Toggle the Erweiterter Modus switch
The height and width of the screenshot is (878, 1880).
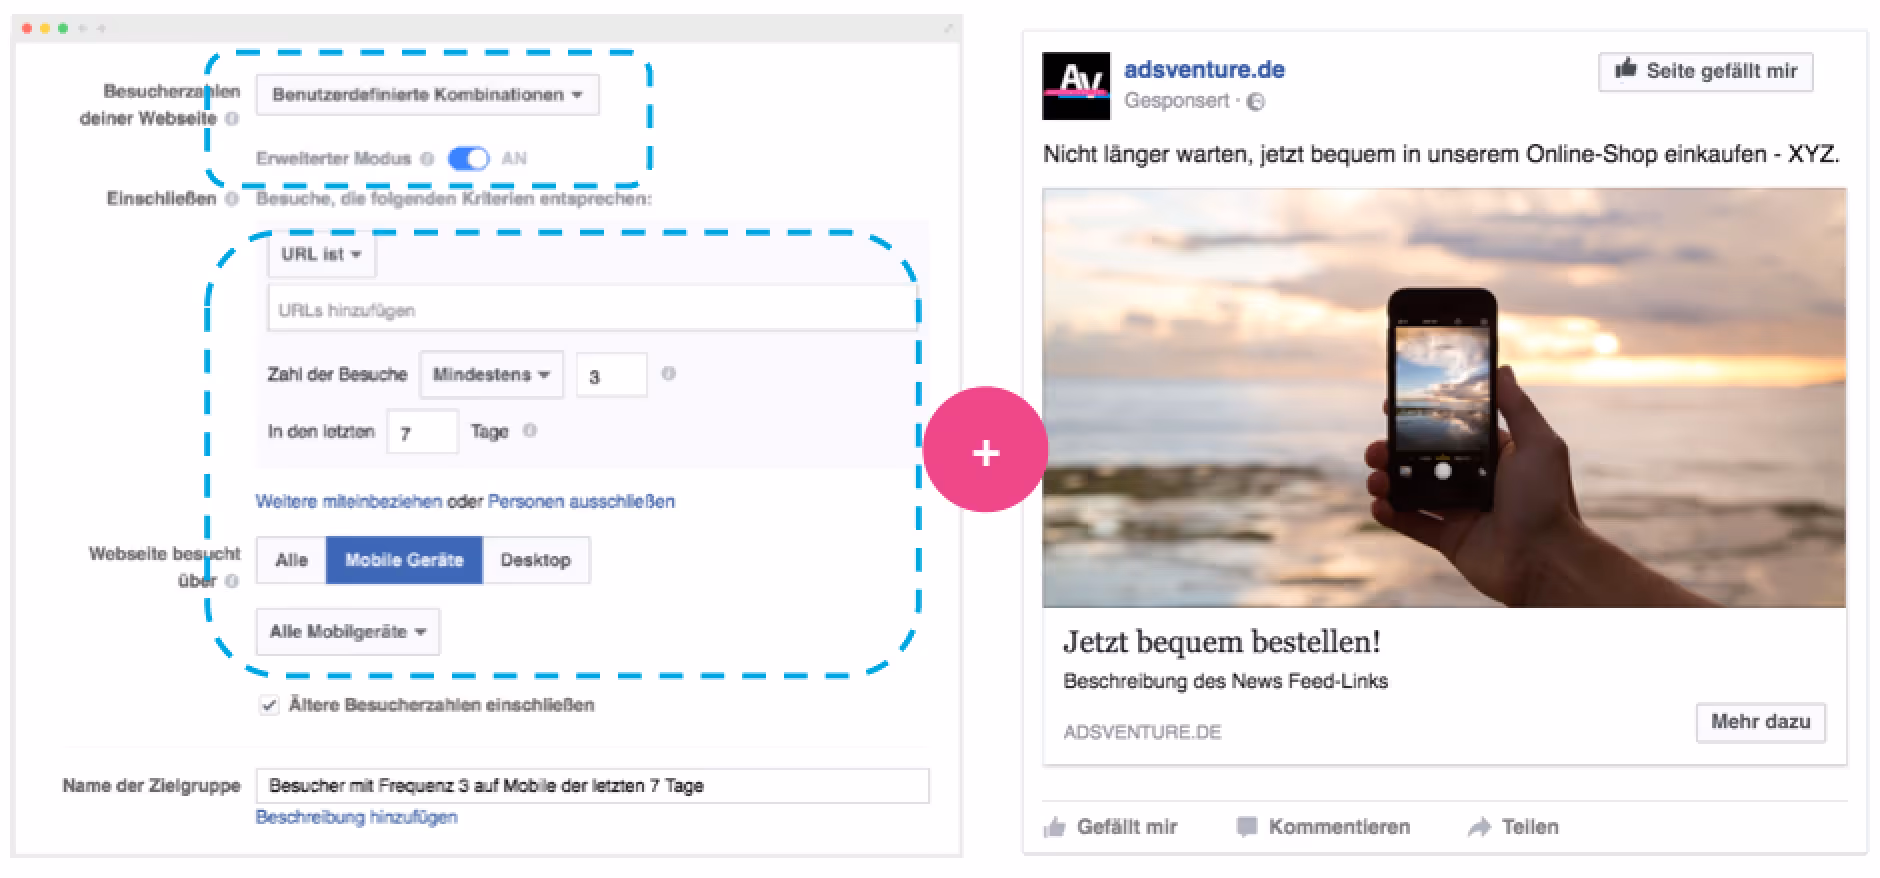tap(469, 158)
